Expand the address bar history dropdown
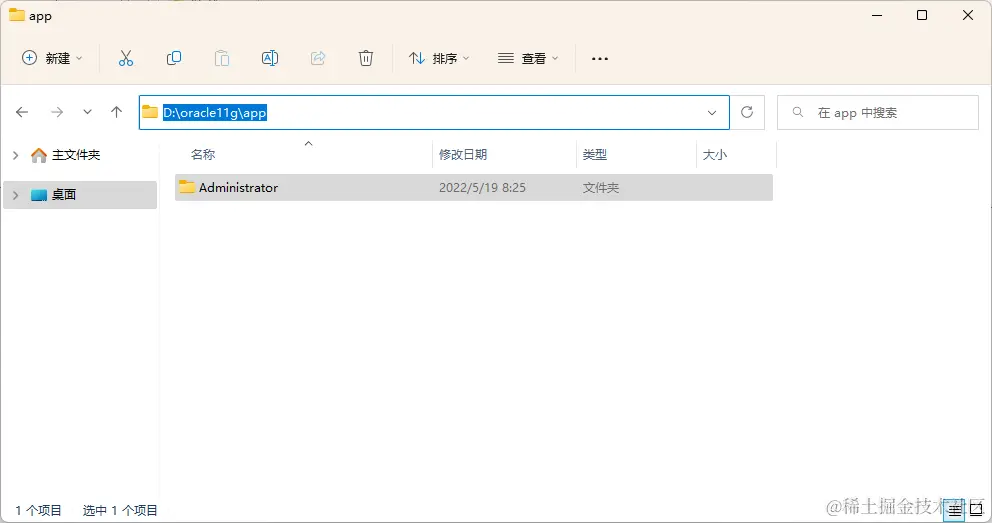 (x=712, y=113)
